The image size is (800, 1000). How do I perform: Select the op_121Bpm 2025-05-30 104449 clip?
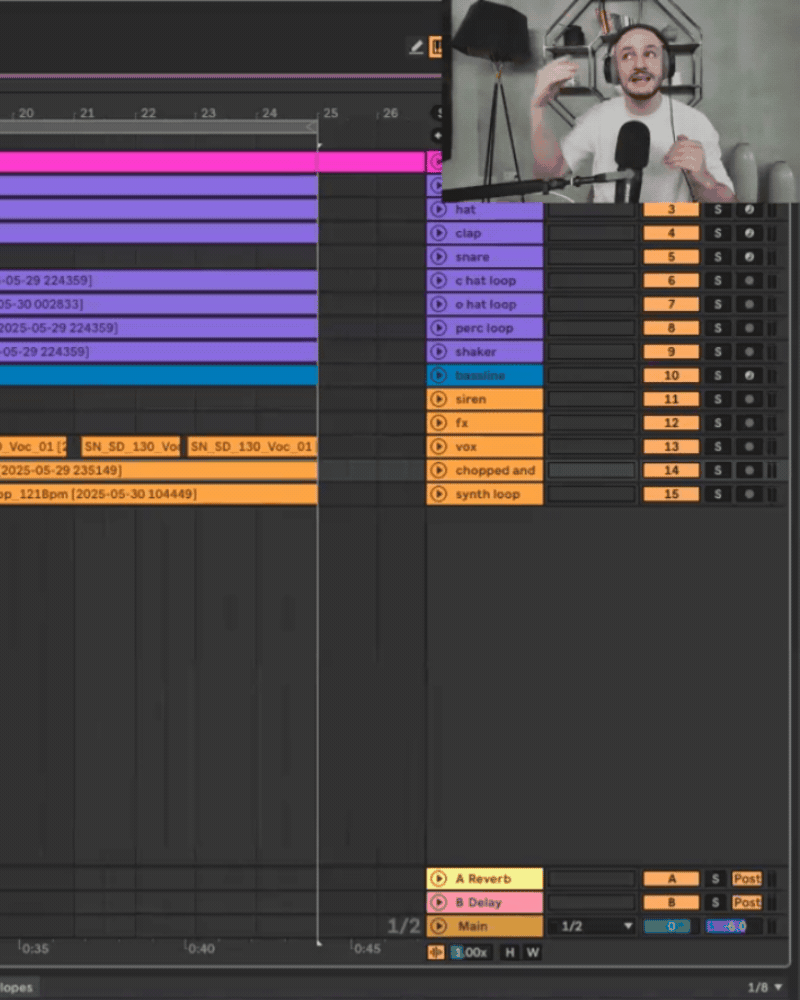158,494
